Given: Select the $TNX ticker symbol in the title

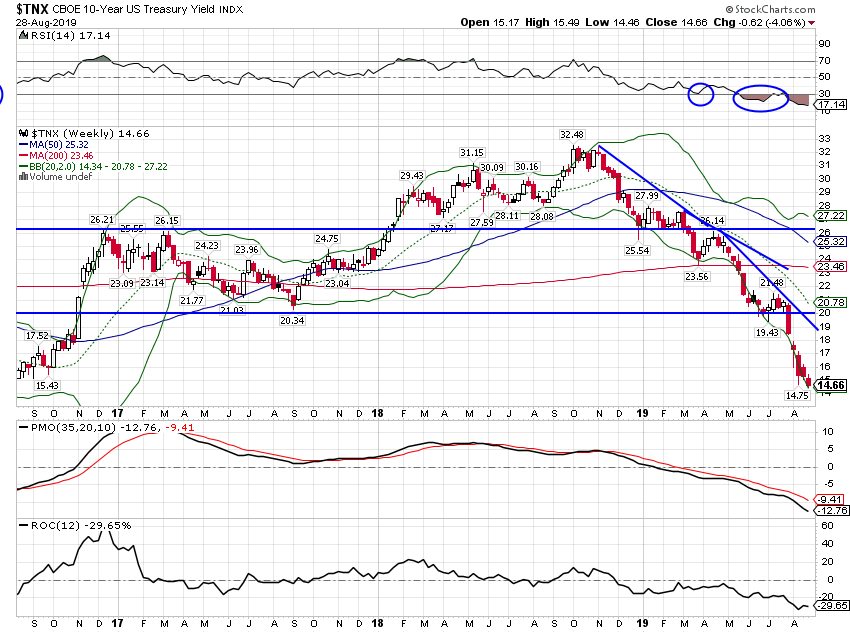Looking at the screenshot, I should point(33,9).
